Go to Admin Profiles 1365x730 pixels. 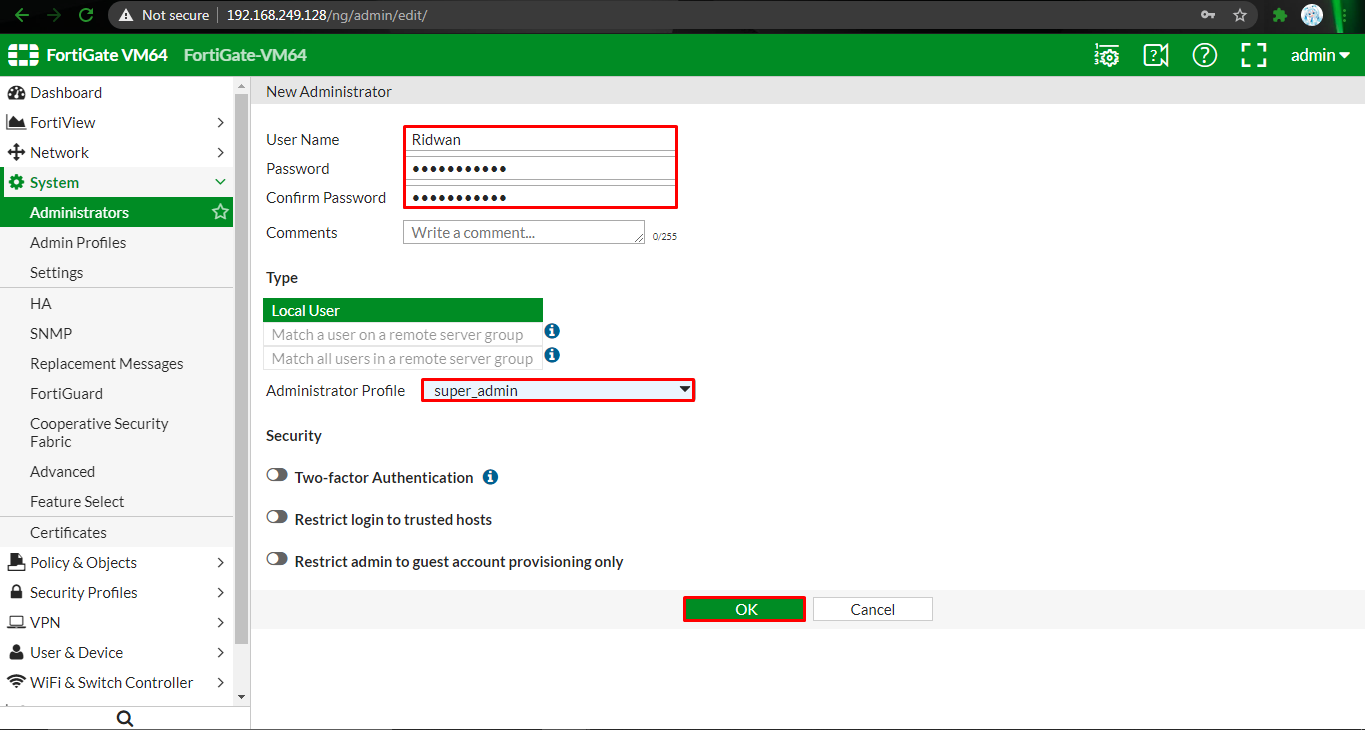[78, 242]
